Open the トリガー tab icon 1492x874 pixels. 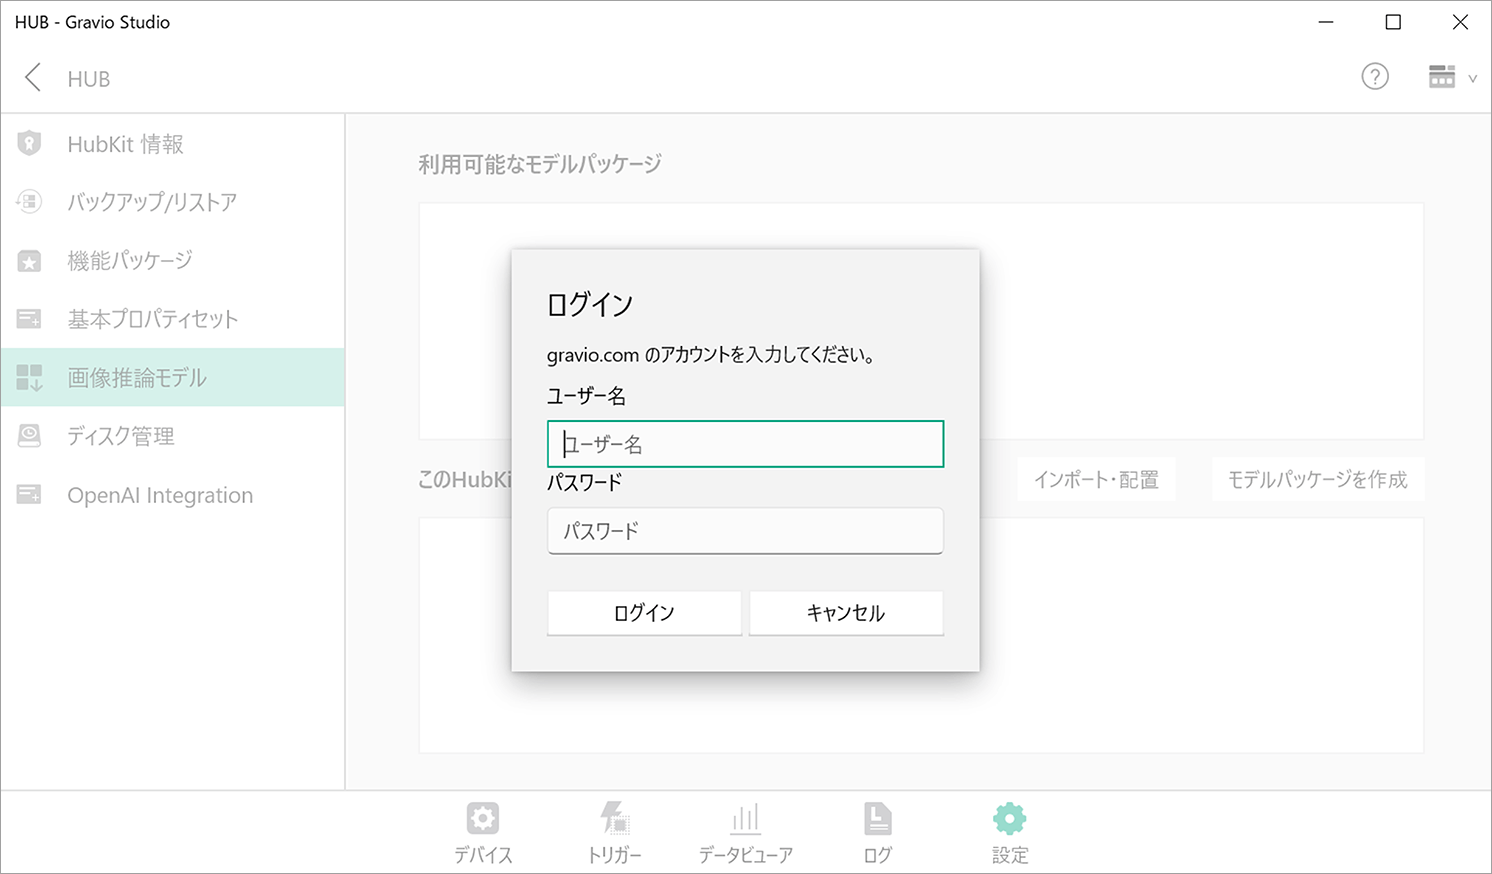tap(614, 819)
